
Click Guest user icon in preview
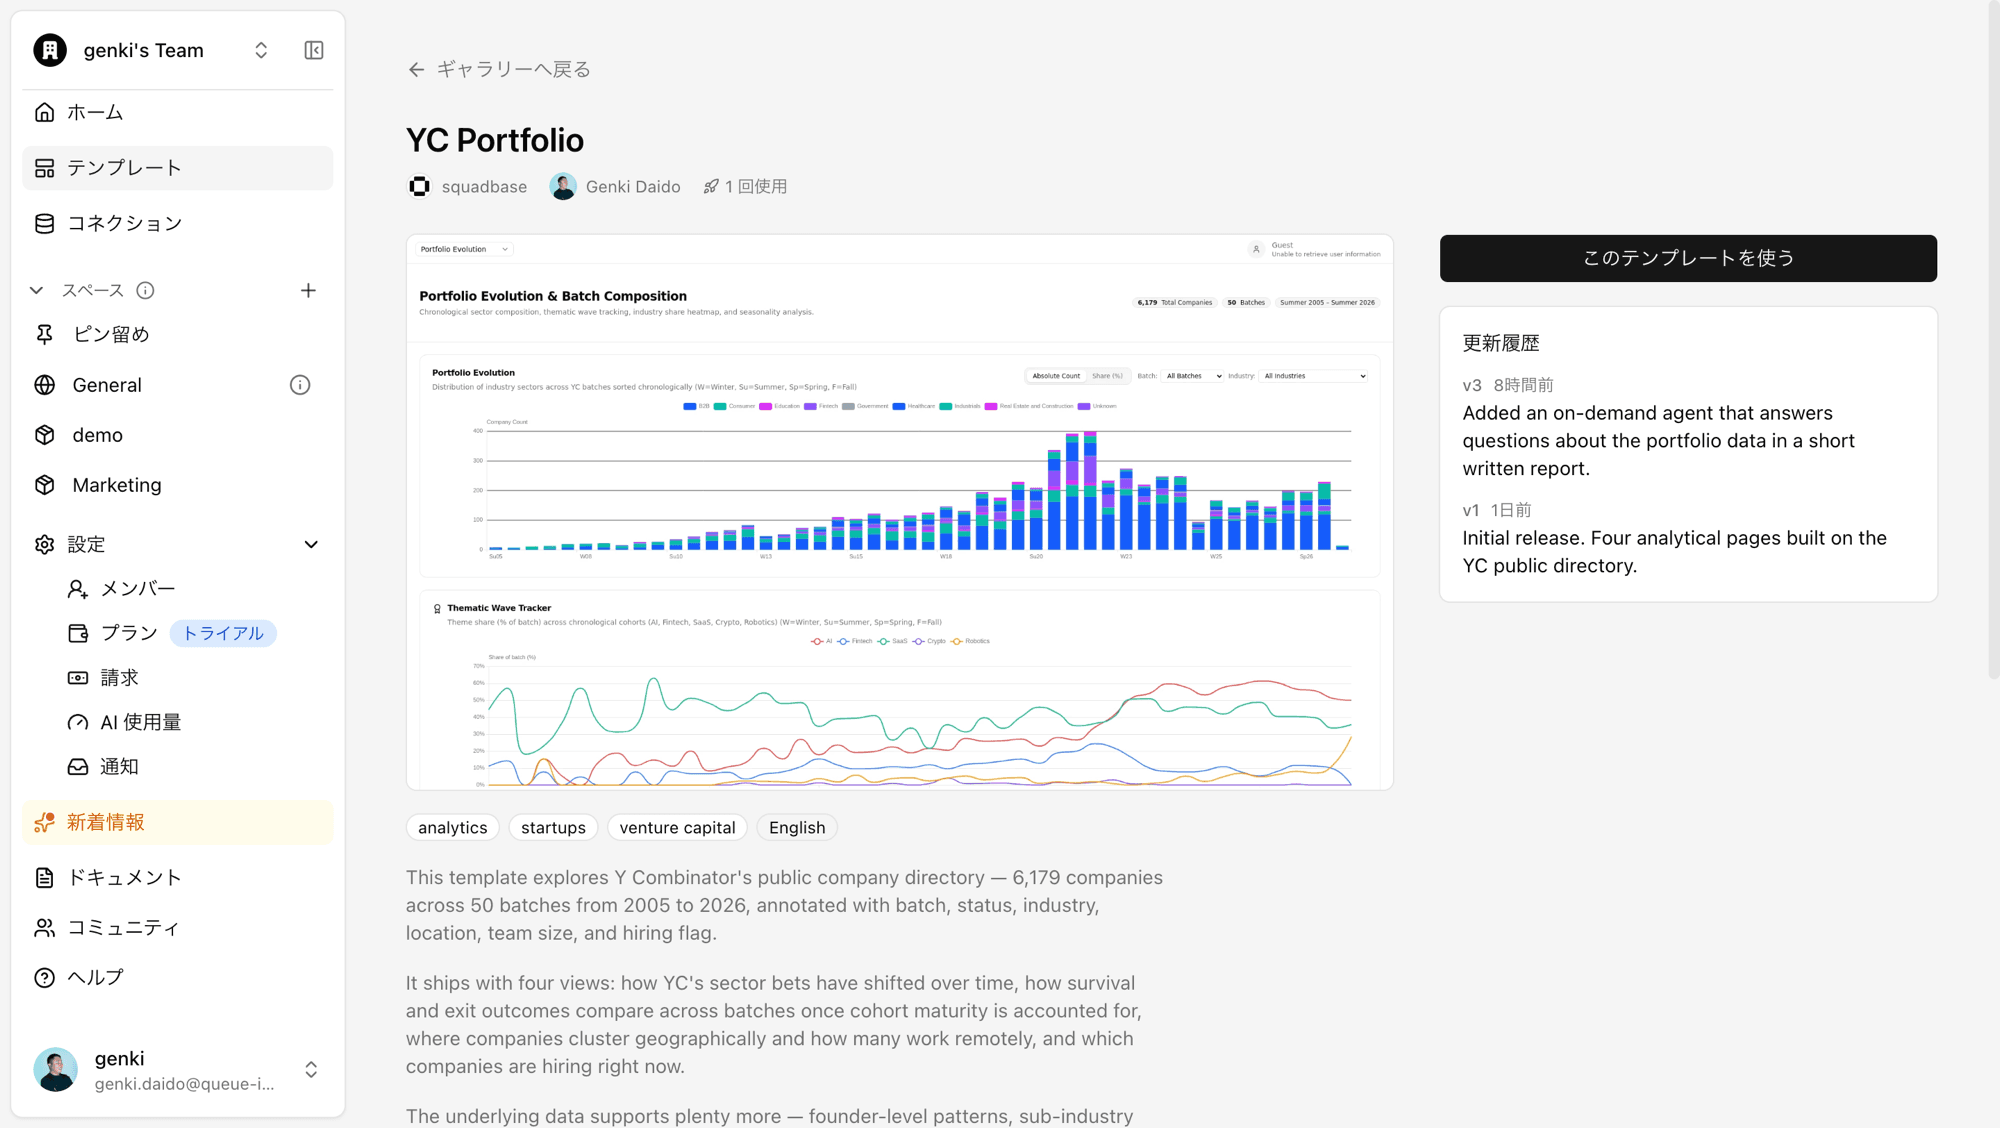[1256, 249]
